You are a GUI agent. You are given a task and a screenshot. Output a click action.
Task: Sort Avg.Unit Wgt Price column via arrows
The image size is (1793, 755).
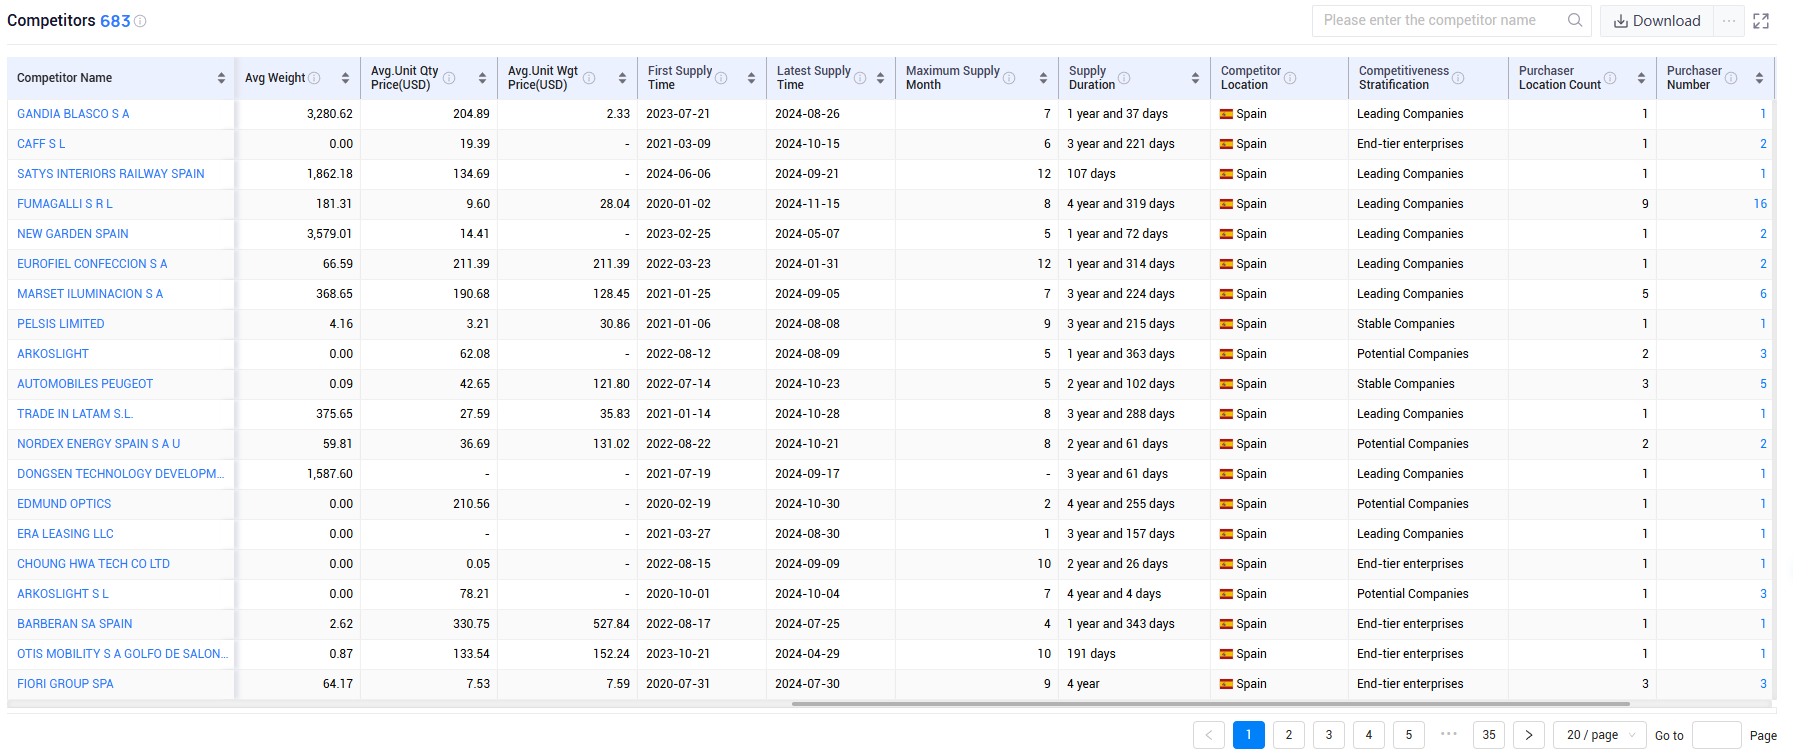pyautogui.click(x=622, y=78)
